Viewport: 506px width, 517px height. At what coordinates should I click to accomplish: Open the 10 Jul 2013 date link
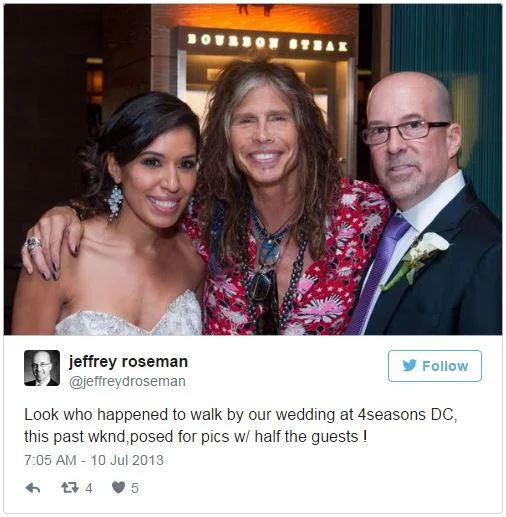[127, 460]
